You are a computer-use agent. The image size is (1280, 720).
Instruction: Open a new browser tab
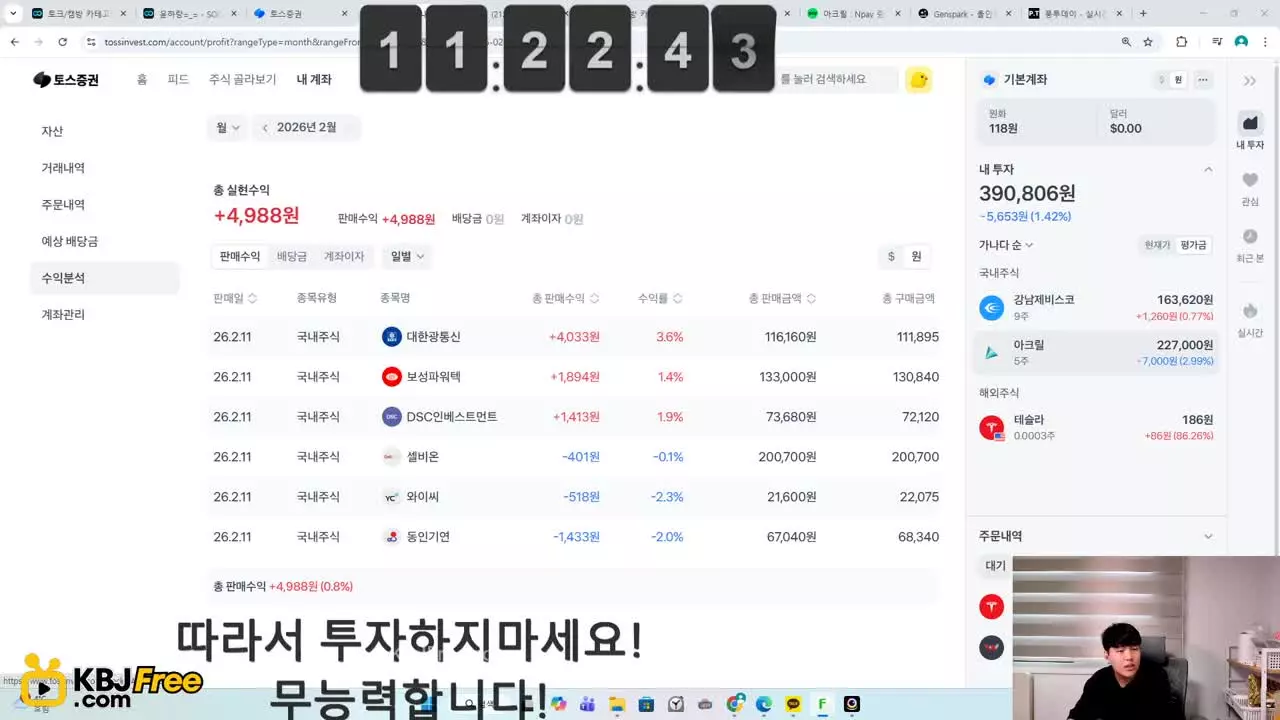(x=1143, y=14)
